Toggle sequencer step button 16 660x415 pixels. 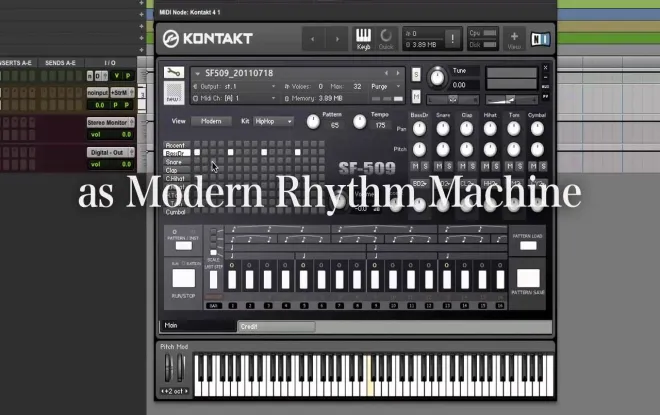pyautogui.click(x=500, y=279)
